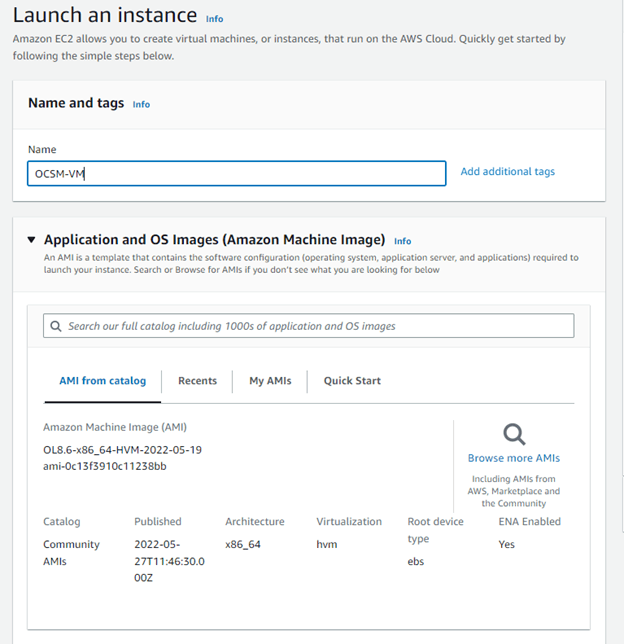The height and width of the screenshot is (644, 624).
Task: Open Info next to Application and OS Images
Action: [402, 241]
